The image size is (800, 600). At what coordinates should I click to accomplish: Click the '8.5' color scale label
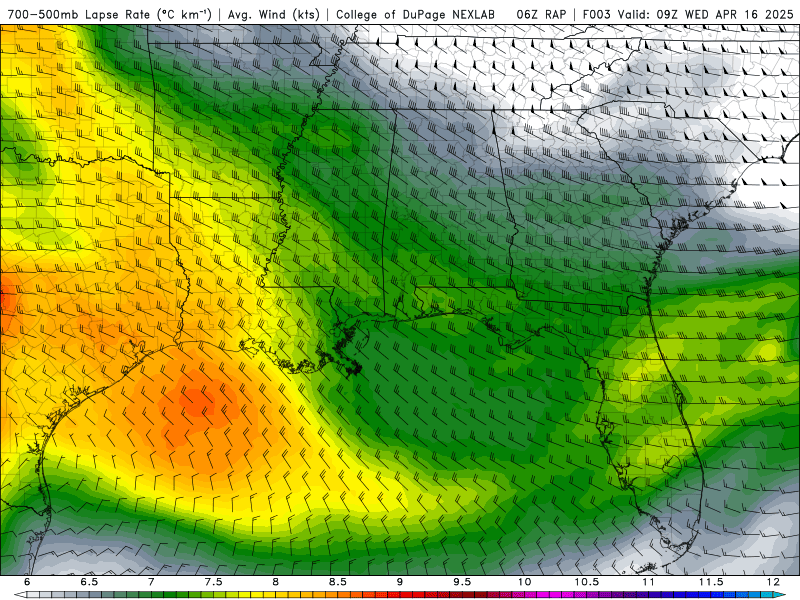[338, 582]
